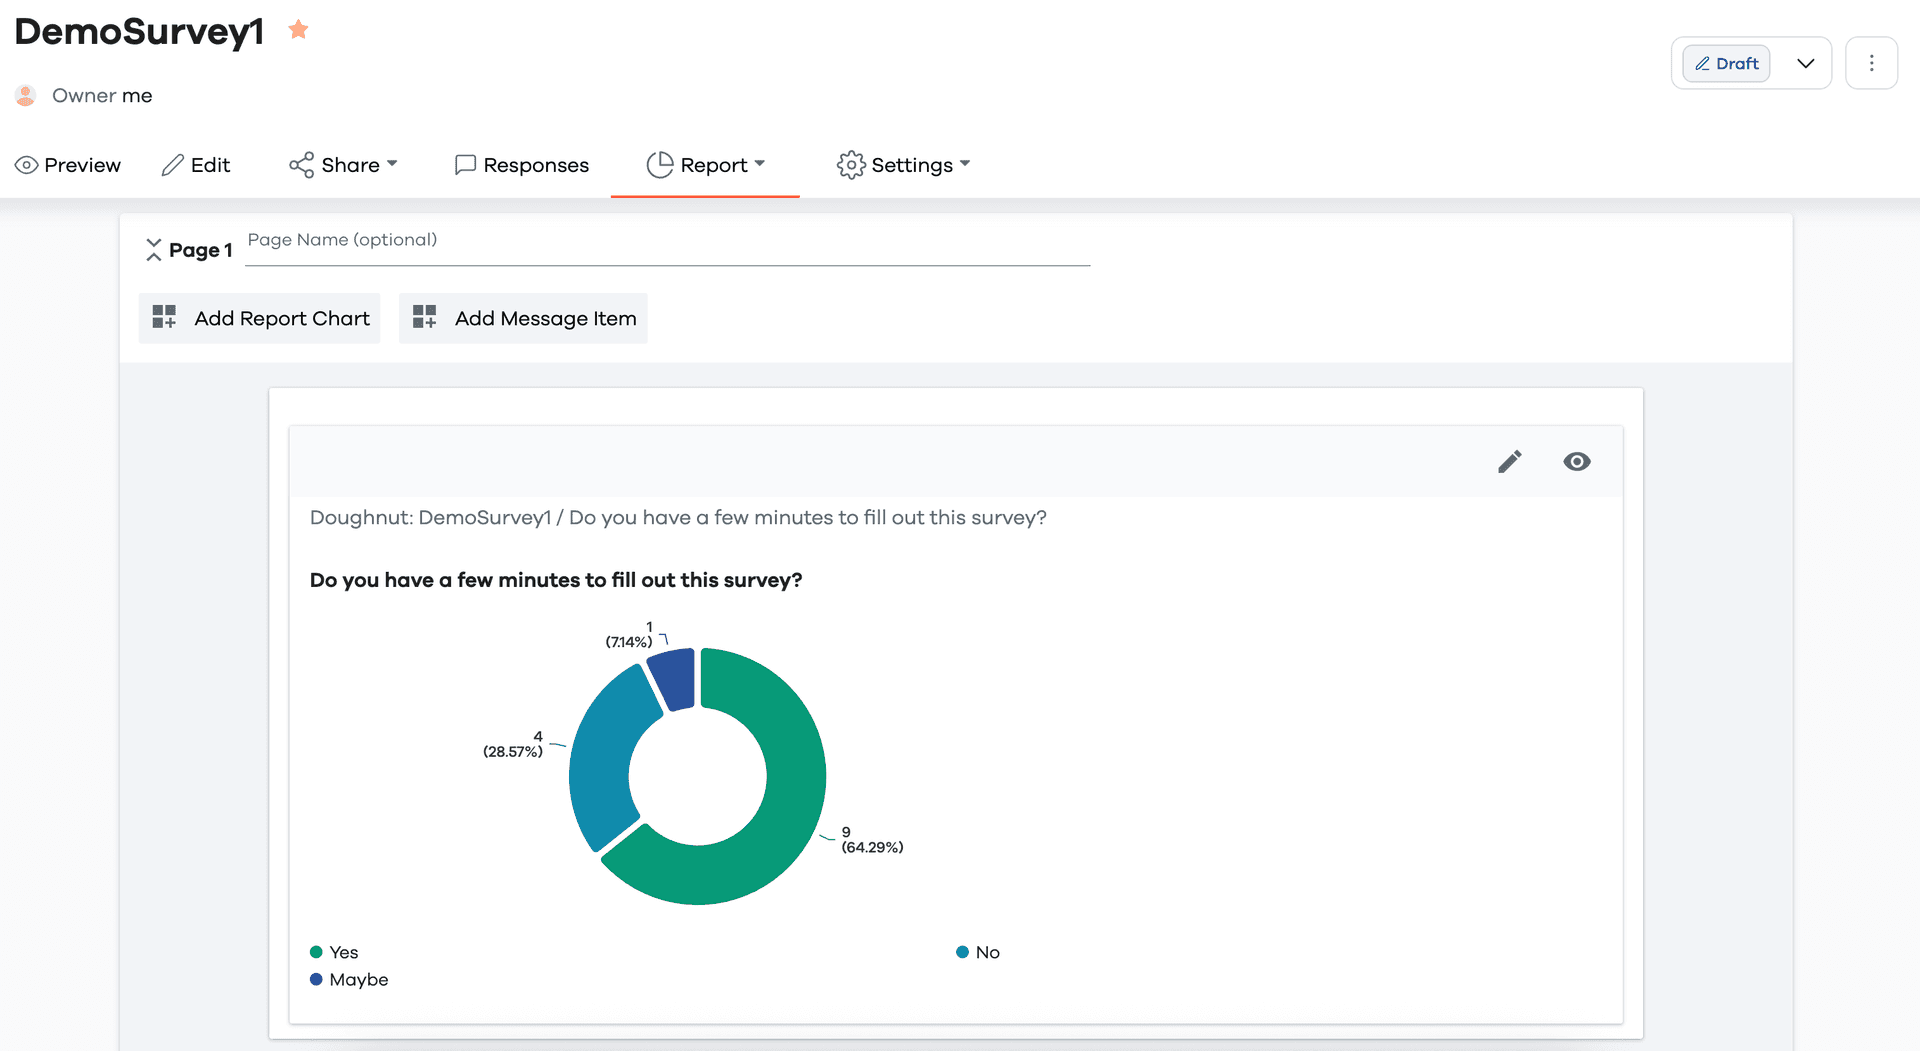This screenshot has height=1051, width=1920.
Task: Click the Report pie-chart icon
Action: point(660,164)
